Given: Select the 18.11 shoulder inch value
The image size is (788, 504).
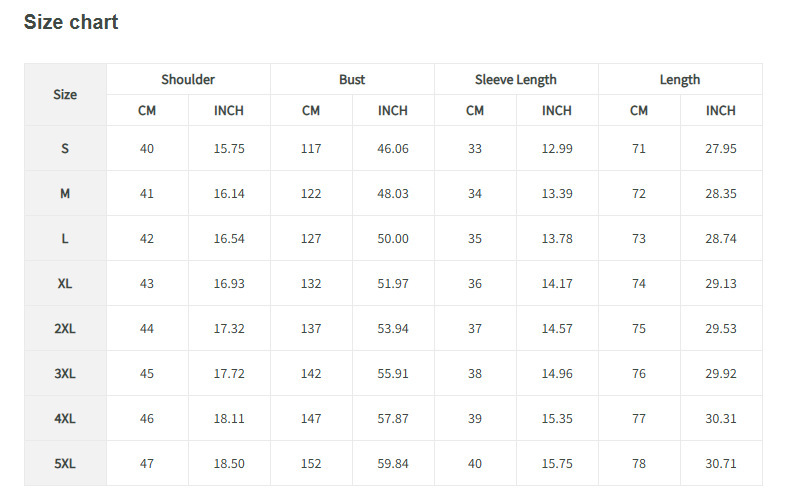Looking at the screenshot, I should pyautogui.click(x=229, y=418).
